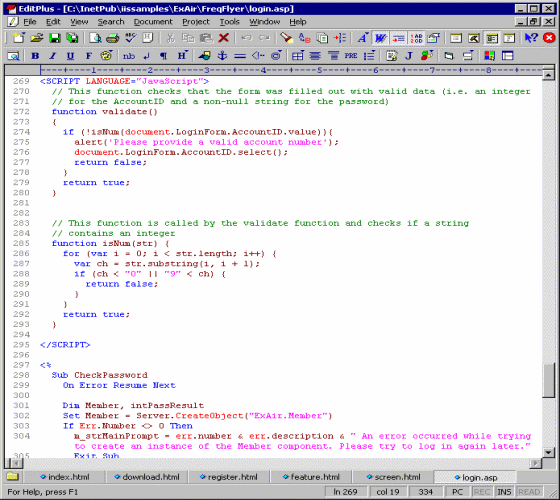560x500 pixels.
Task: Open Print Preview from the toolbar
Action: click(95, 38)
